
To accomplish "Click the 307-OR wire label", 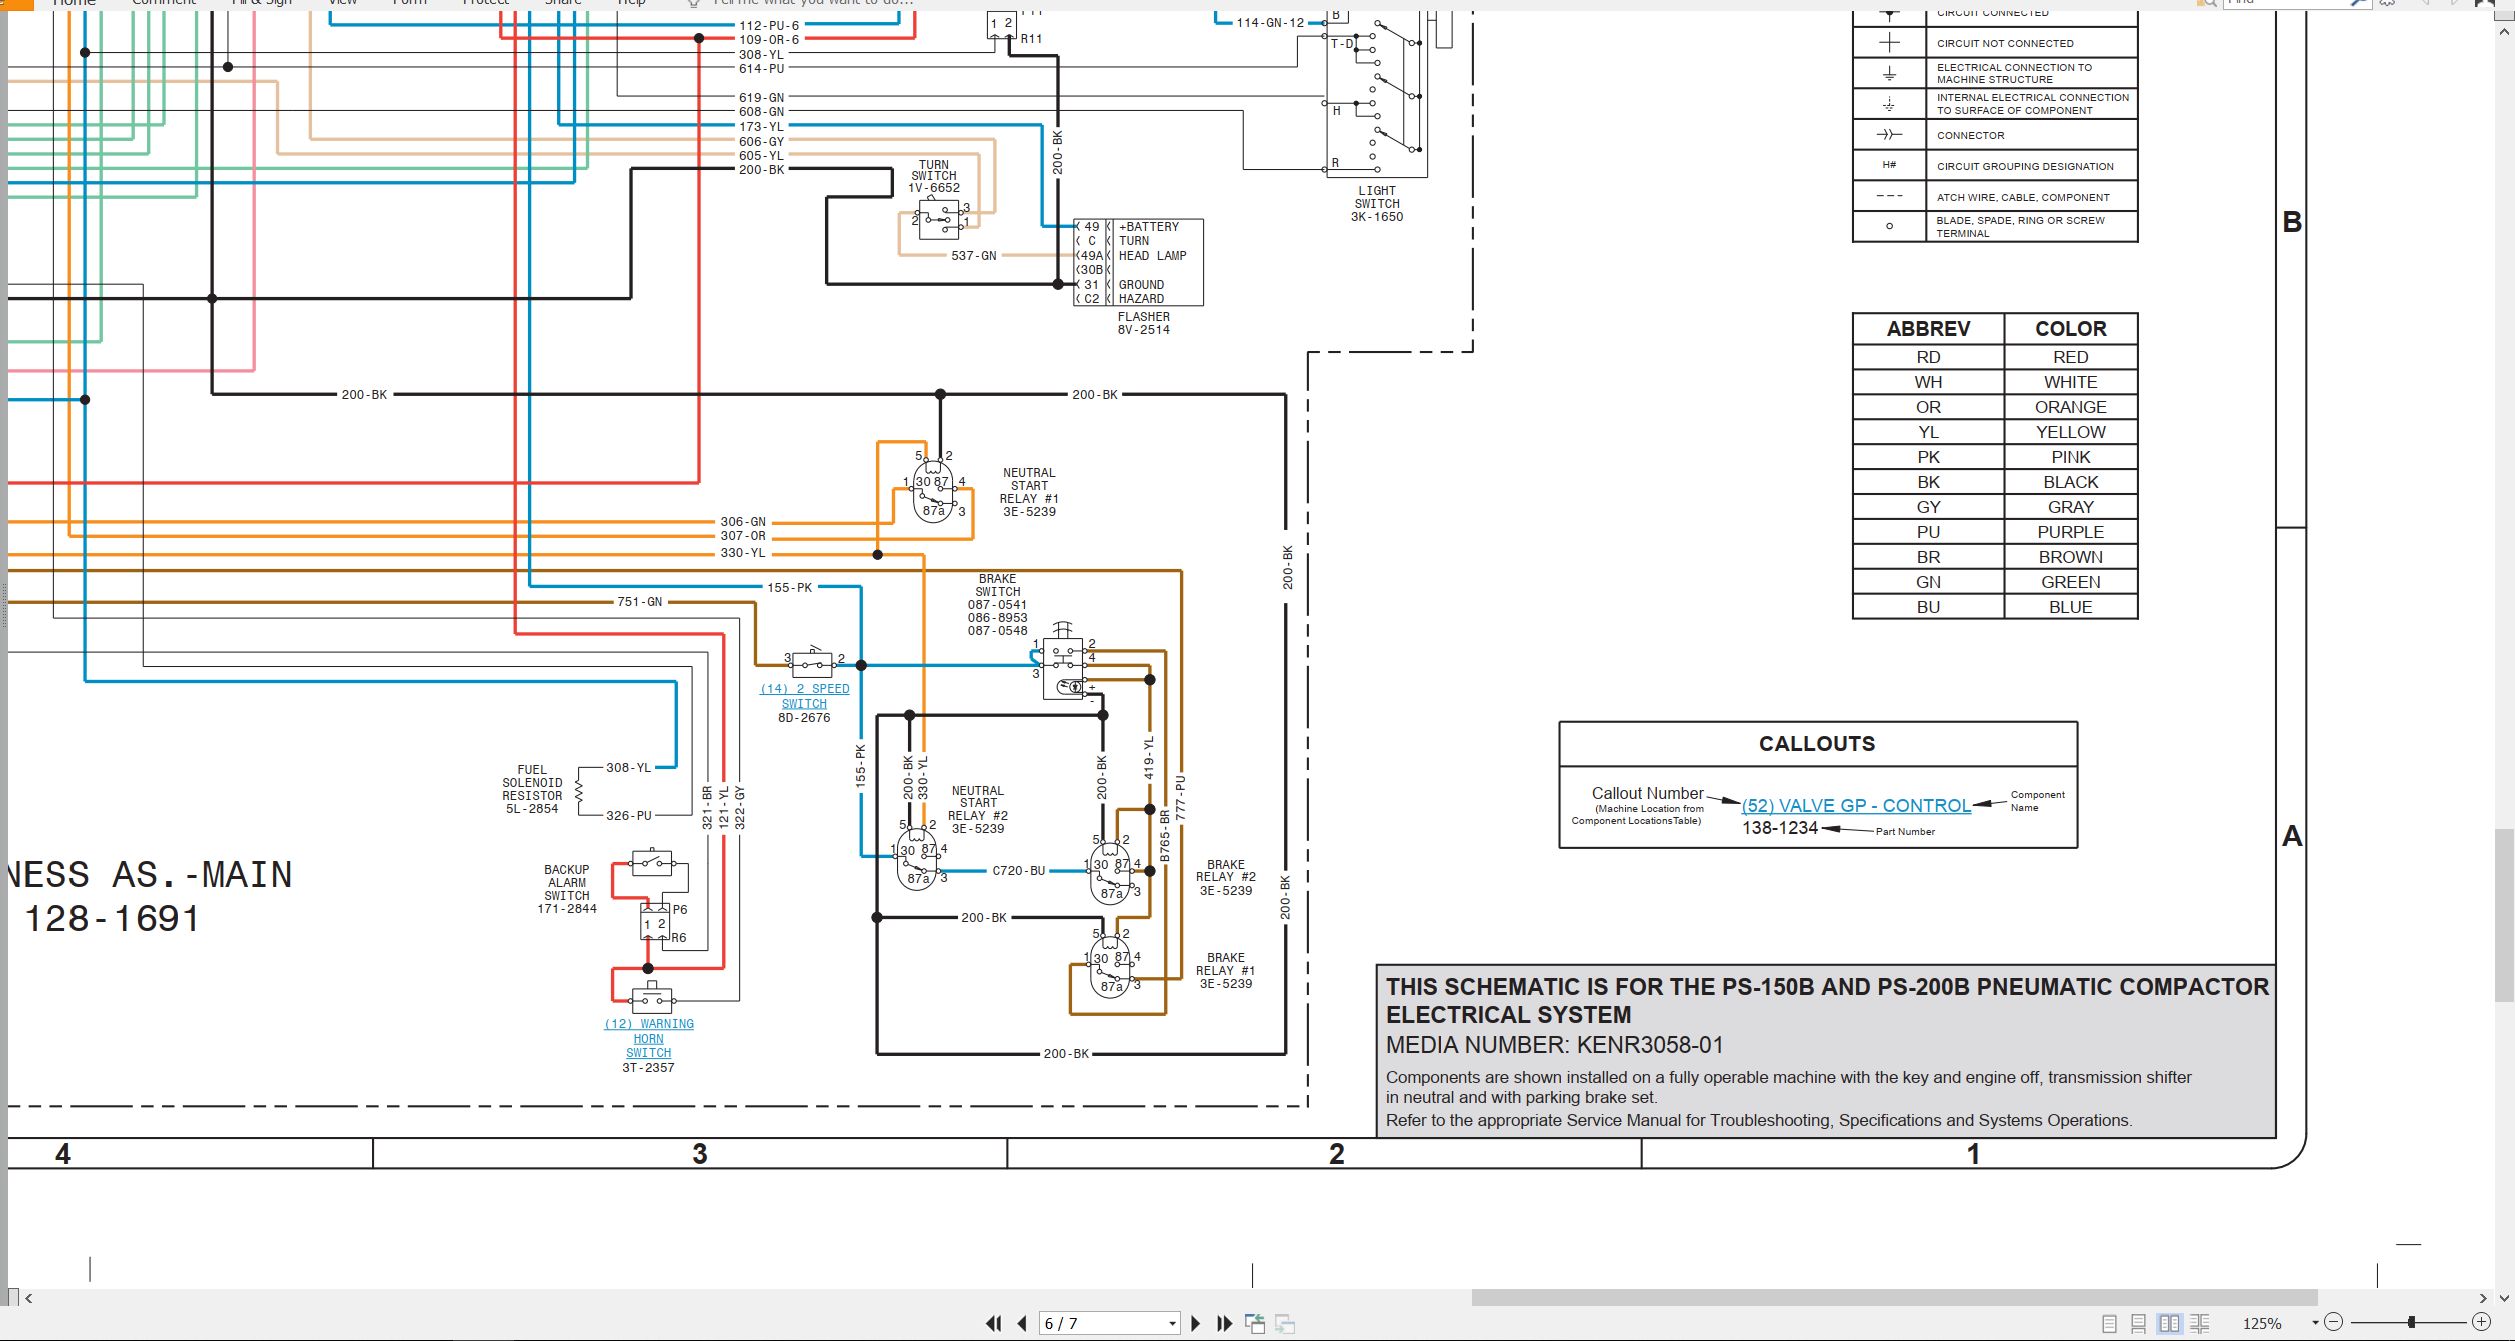I will 743,536.
